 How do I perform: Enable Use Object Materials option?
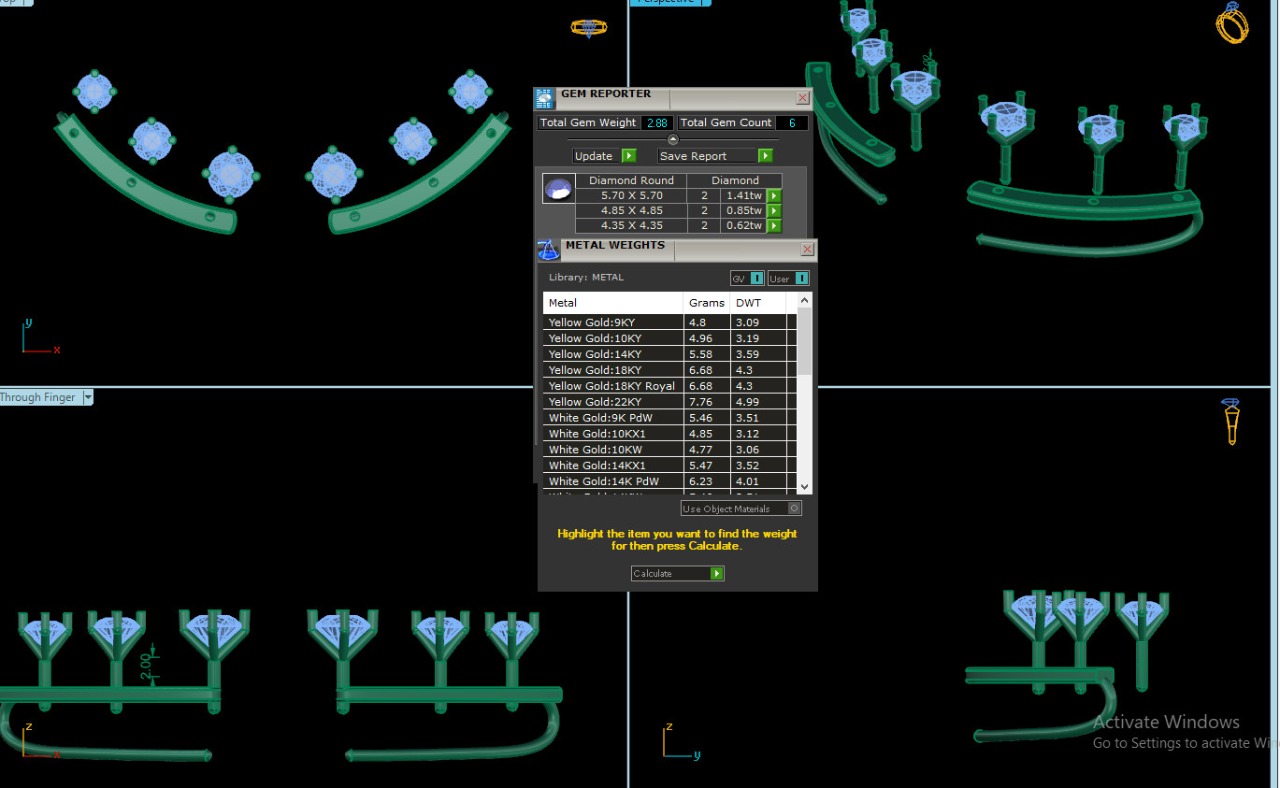(794, 508)
